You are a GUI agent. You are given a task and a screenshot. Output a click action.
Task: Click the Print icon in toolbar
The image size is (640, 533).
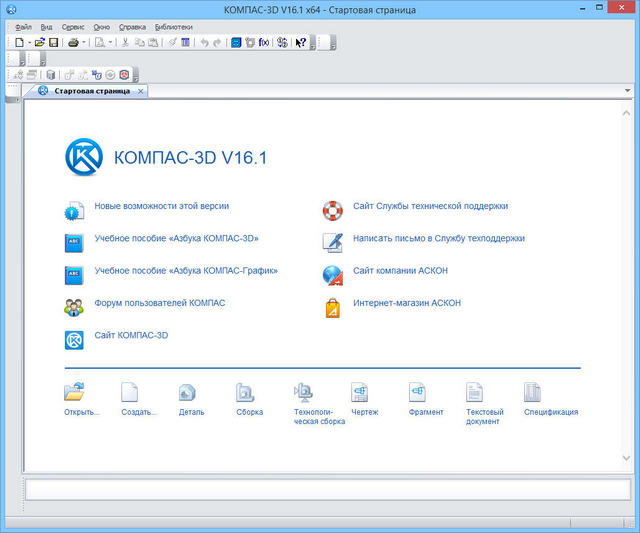tap(73, 43)
